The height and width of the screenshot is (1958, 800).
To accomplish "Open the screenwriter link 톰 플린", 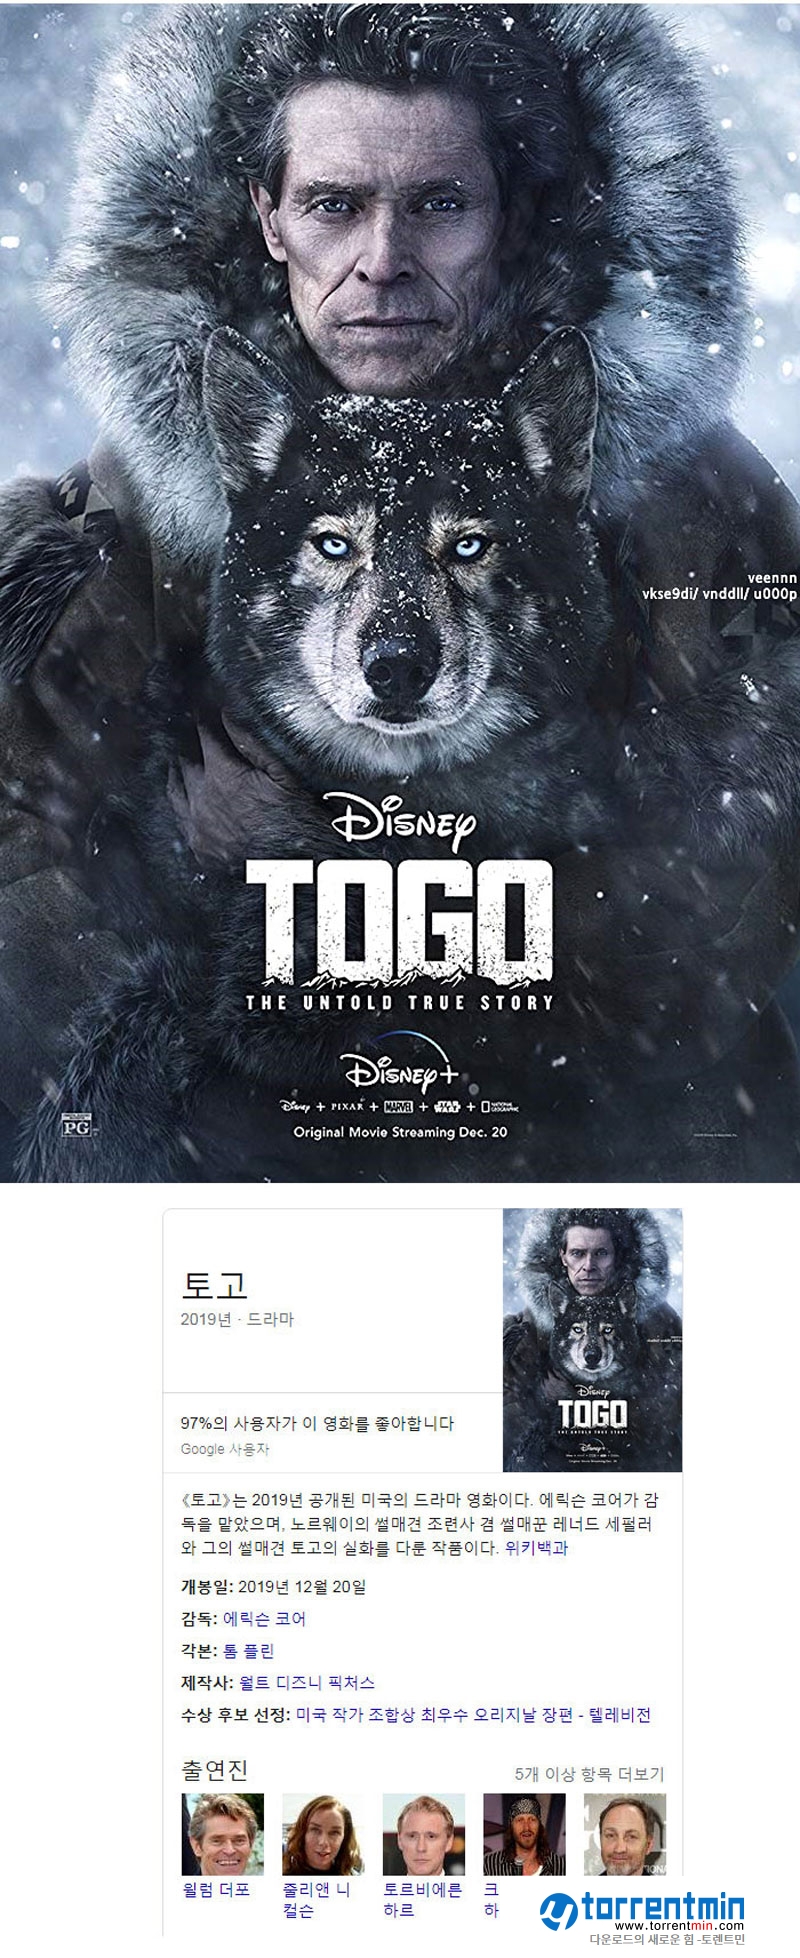I will 248,1650.
